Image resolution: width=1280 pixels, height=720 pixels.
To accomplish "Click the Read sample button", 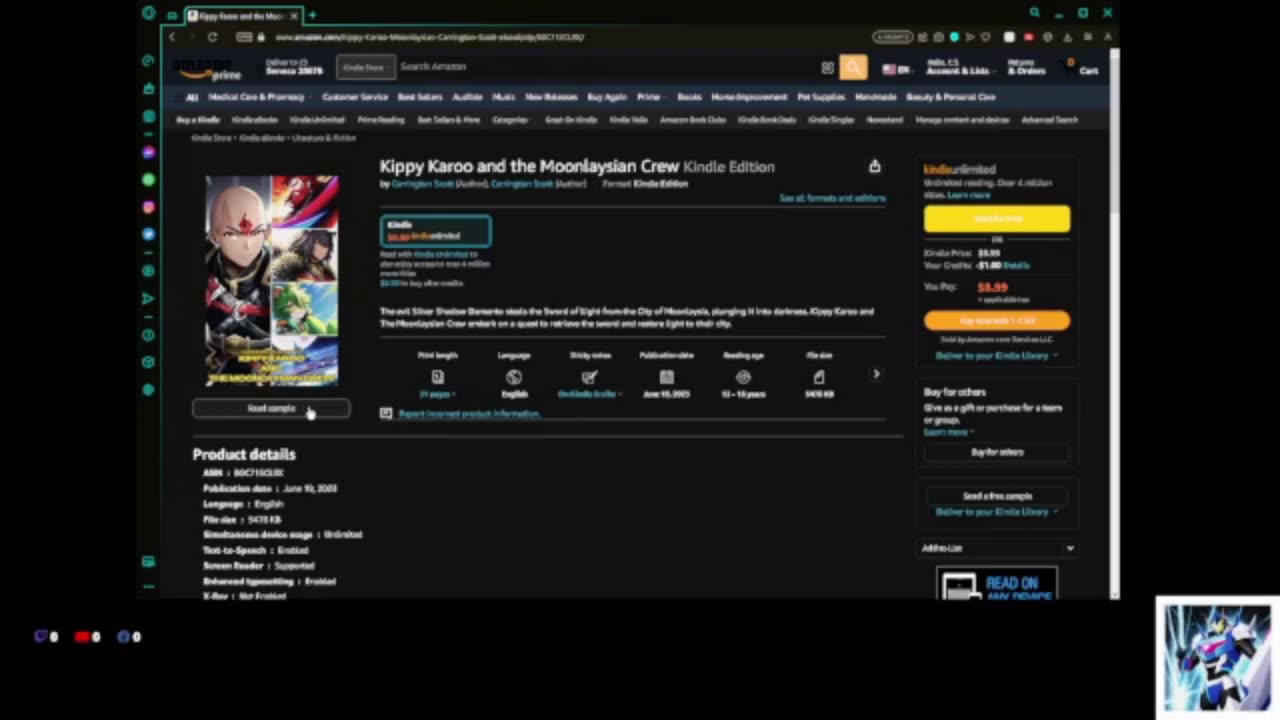I will (x=271, y=408).
